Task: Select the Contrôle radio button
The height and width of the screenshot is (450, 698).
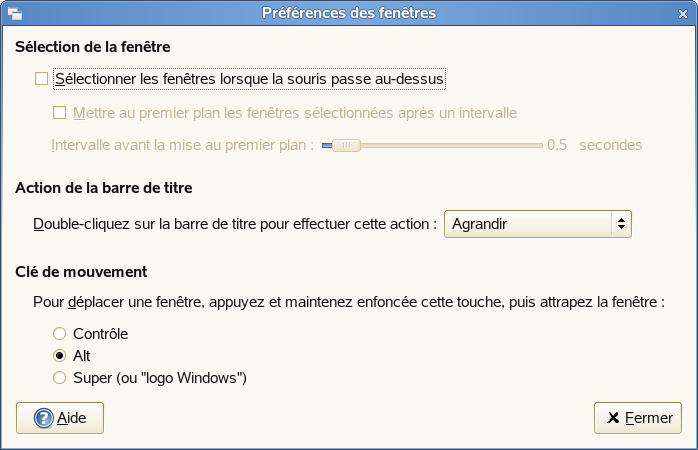Action: click(60, 334)
